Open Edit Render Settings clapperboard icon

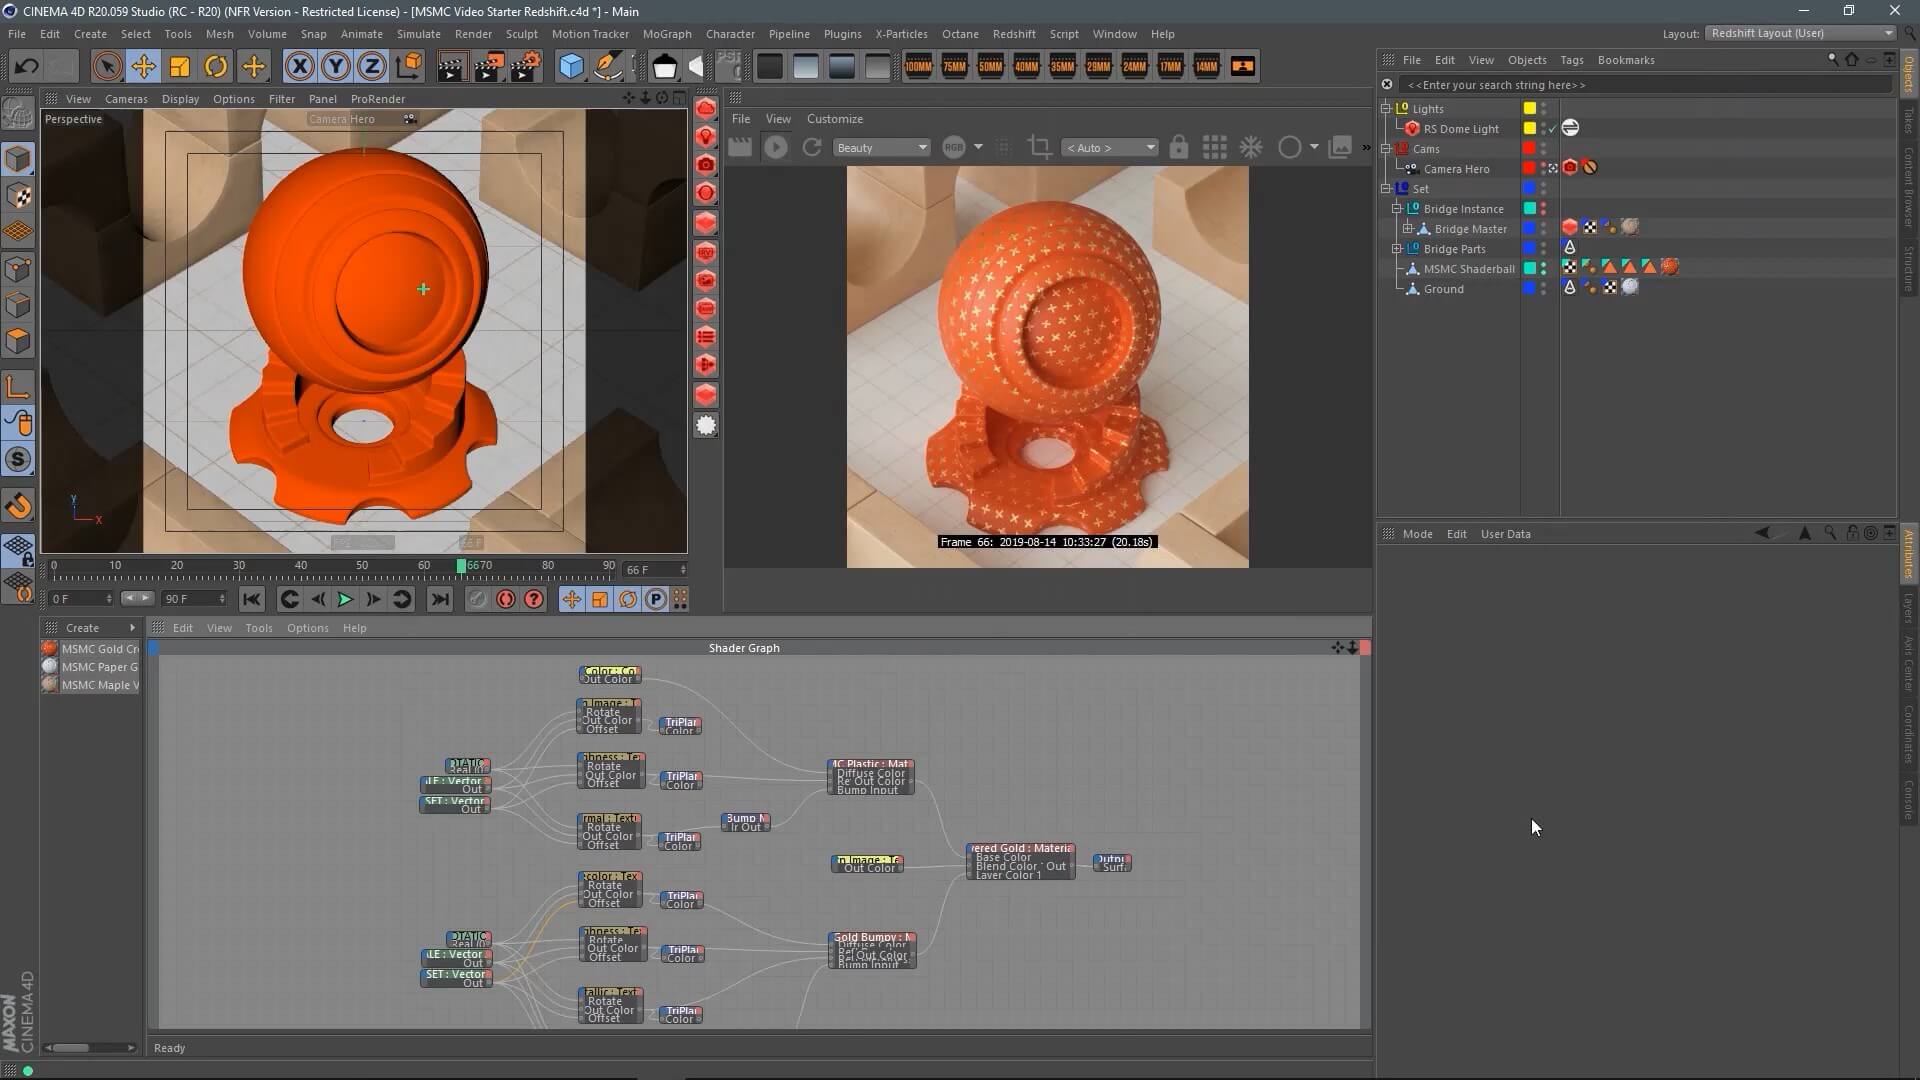coord(524,67)
